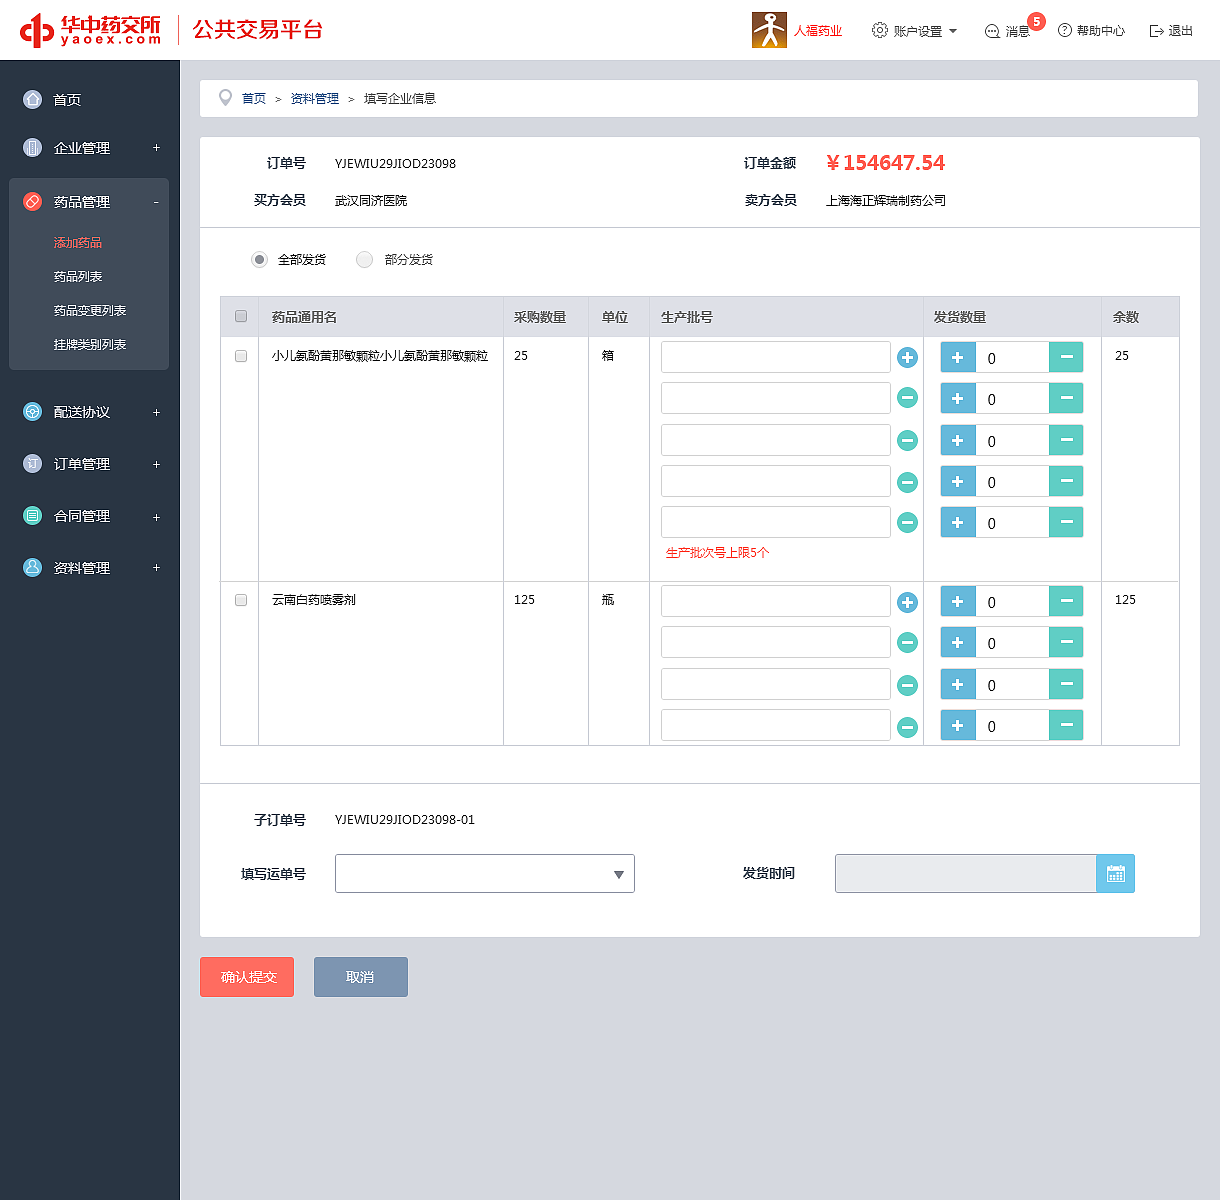Focus first 生产批号 field for 云南白药喷雾剂

coord(776,601)
